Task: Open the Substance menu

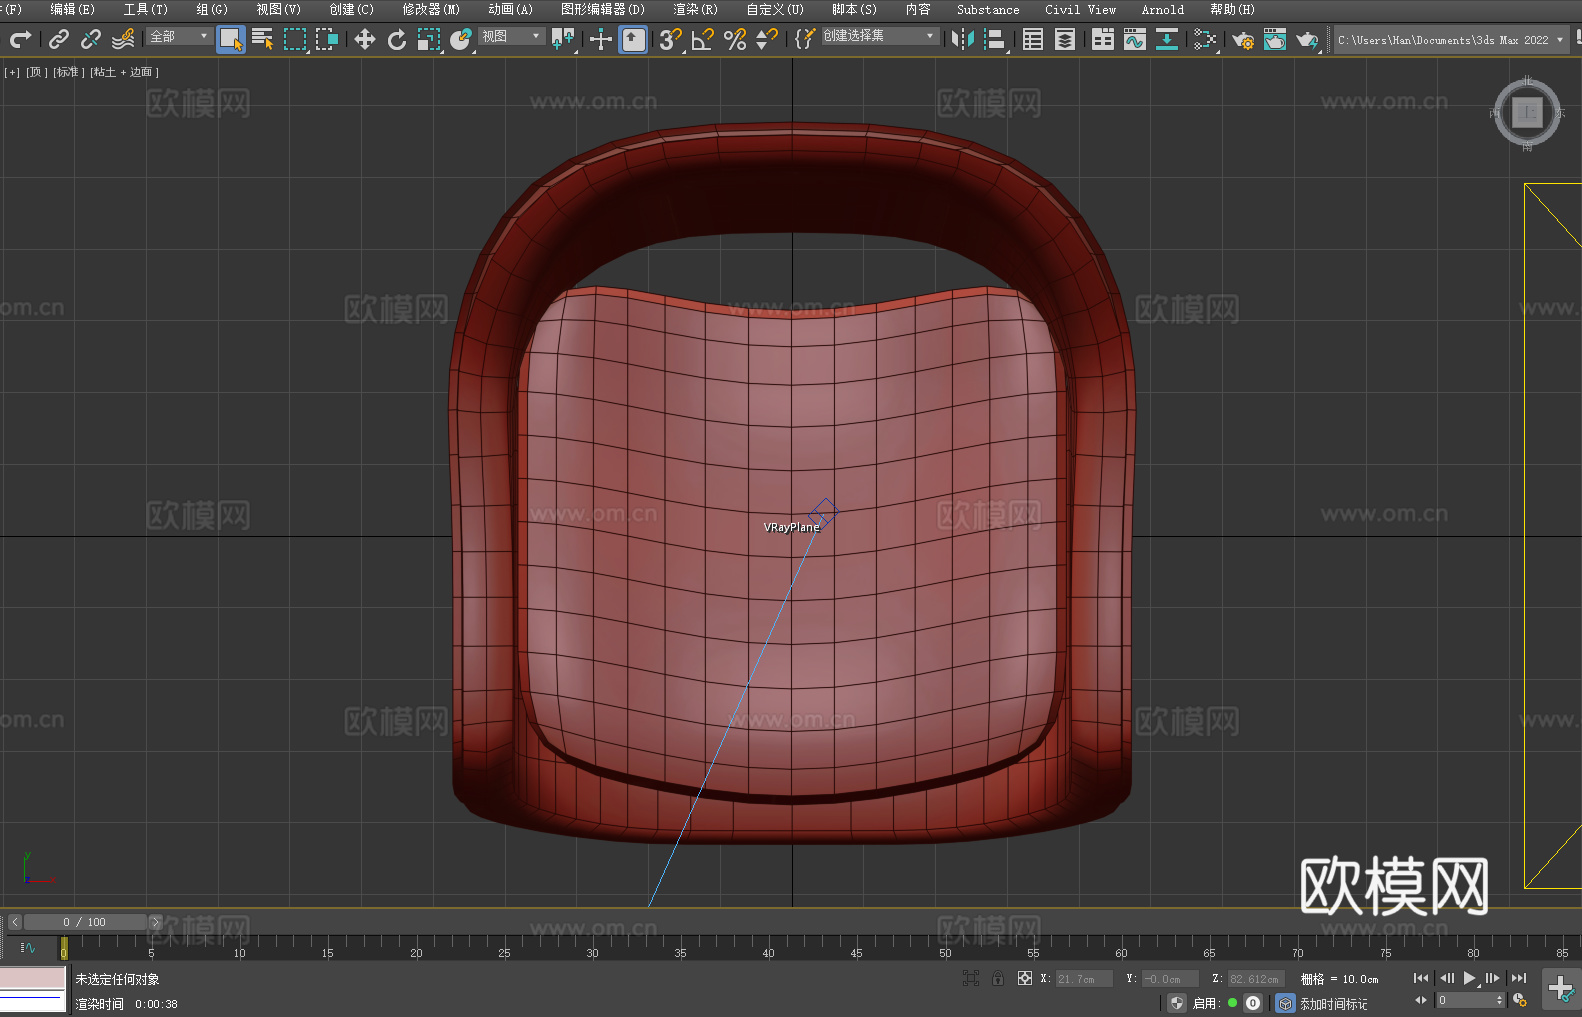Action: (x=988, y=9)
